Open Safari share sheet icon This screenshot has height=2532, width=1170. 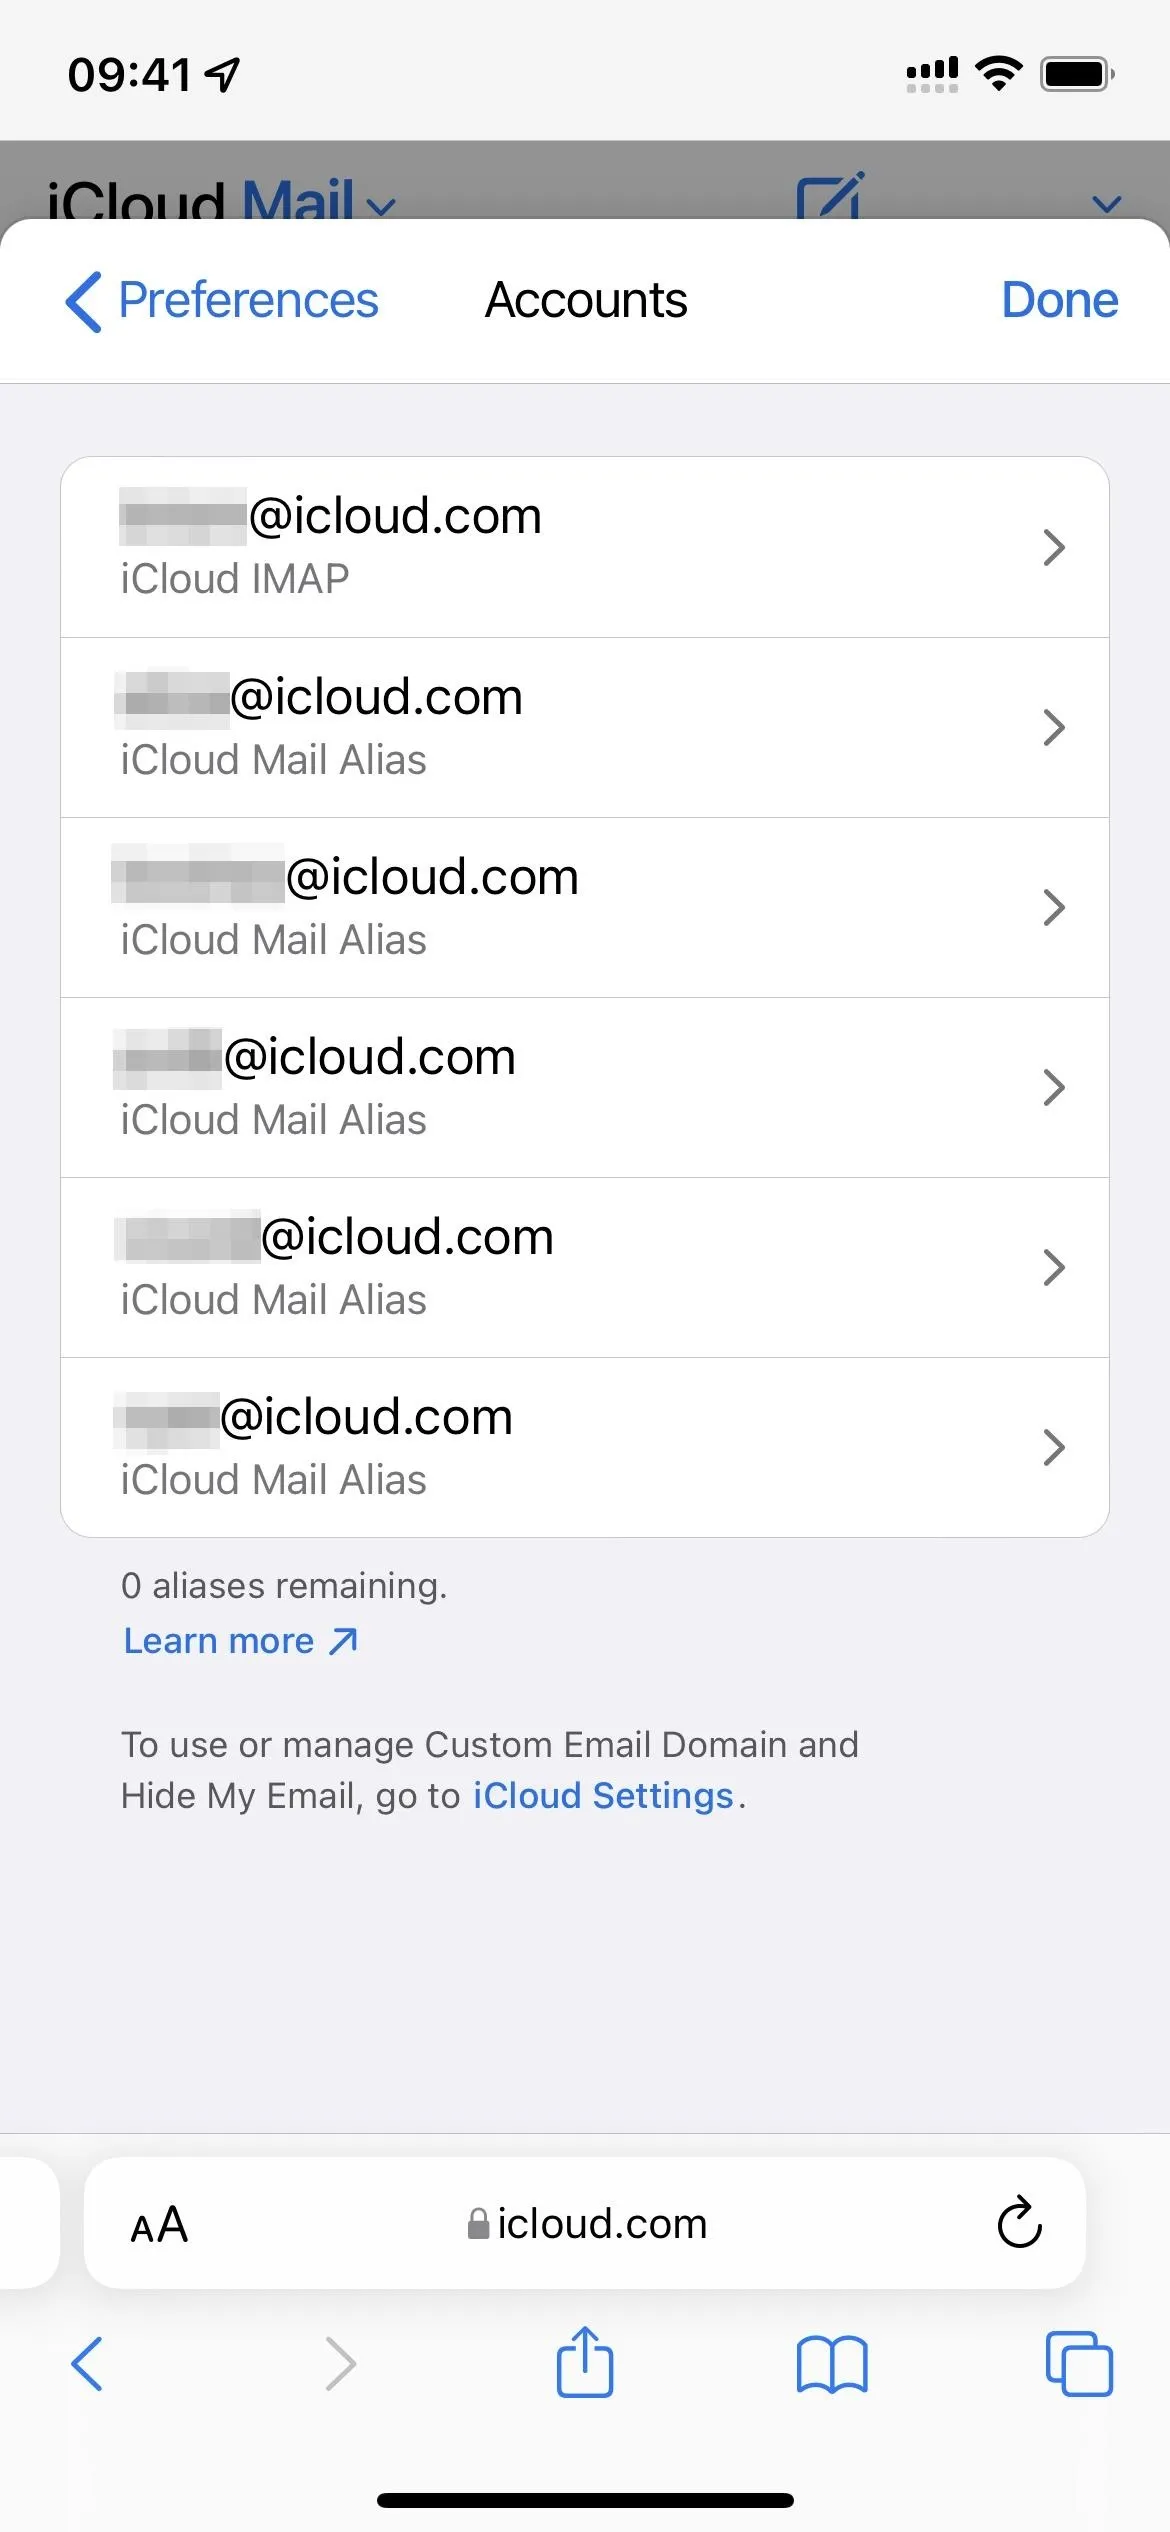(585, 2362)
